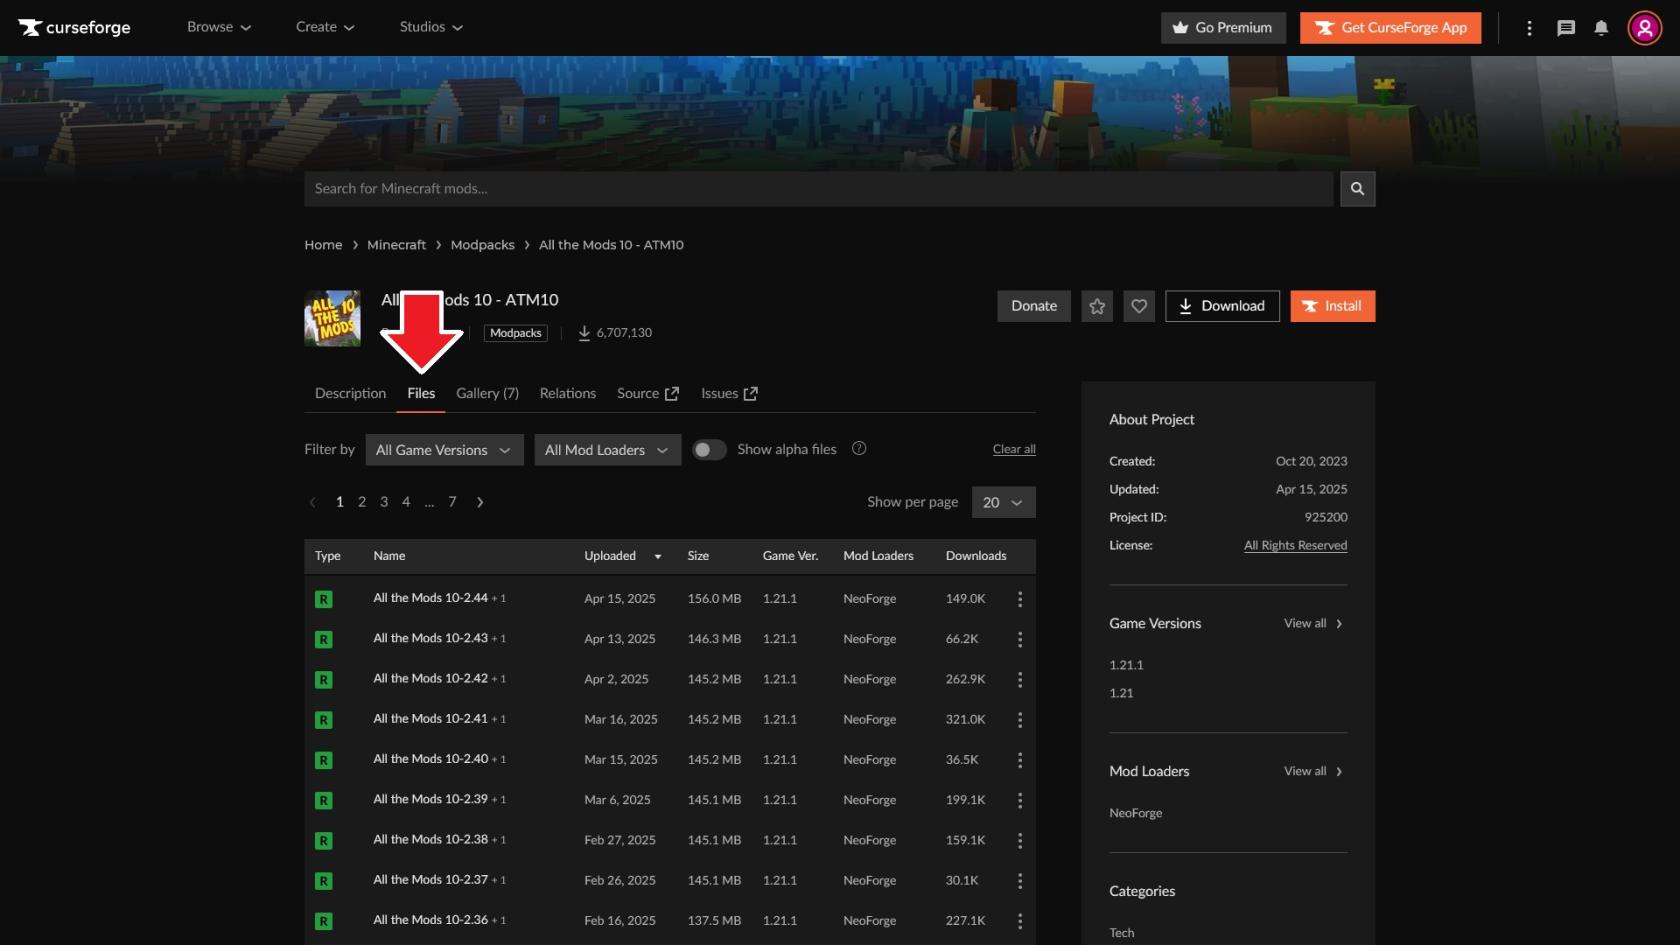Click the Modpacks category tag
The image size is (1680, 945).
tap(516, 333)
